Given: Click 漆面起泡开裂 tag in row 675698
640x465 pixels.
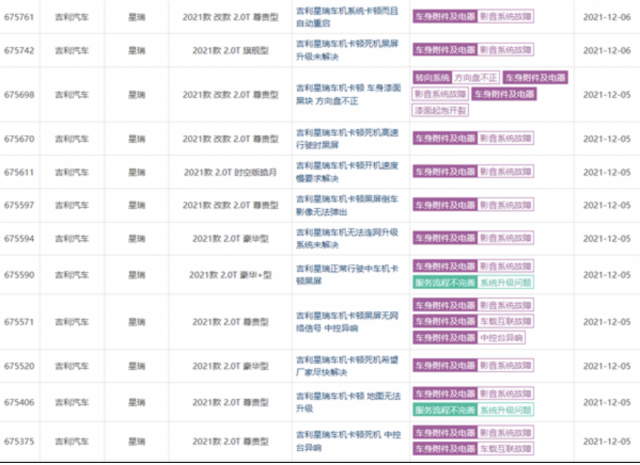Looking at the screenshot, I should click(x=440, y=110).
